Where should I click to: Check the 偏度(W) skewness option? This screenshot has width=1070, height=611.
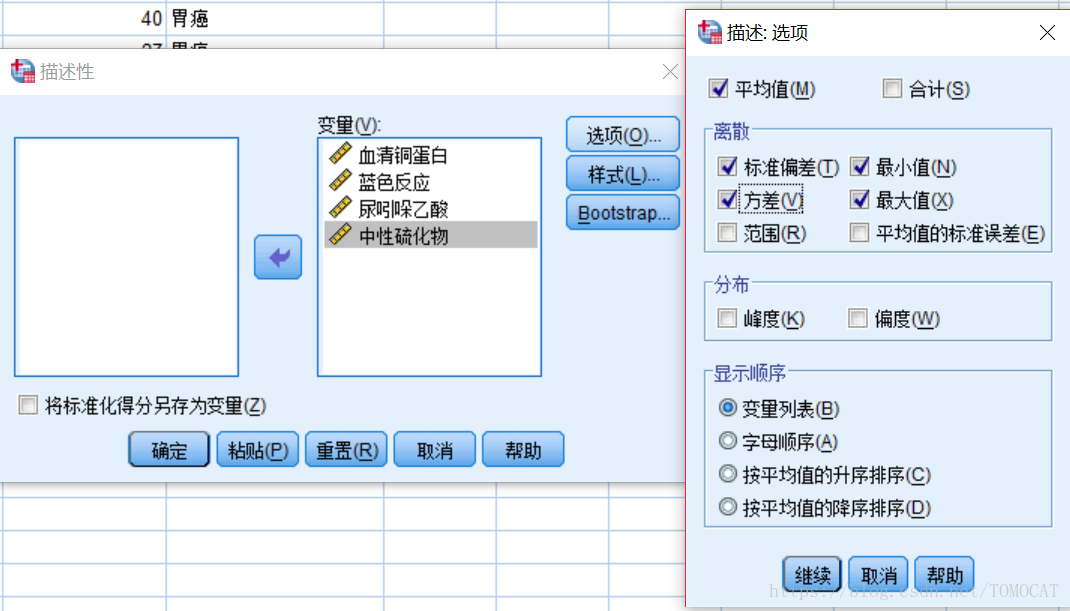click(858, 318)
